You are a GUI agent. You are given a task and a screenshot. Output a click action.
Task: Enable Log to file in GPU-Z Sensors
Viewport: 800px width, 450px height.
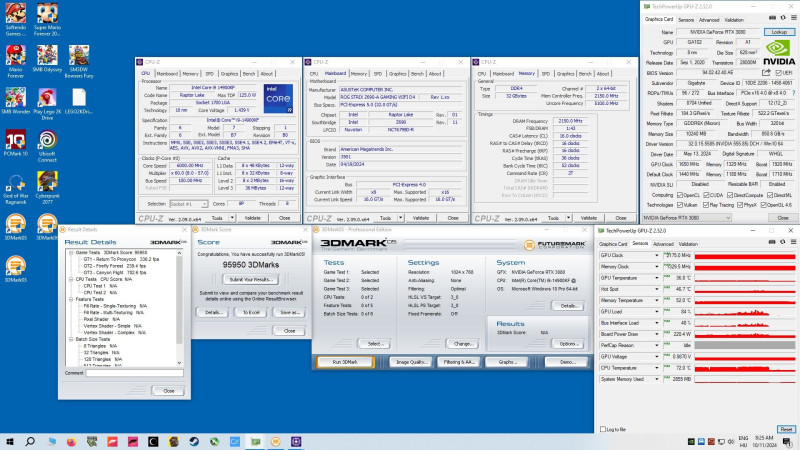[x=603, y=429]
